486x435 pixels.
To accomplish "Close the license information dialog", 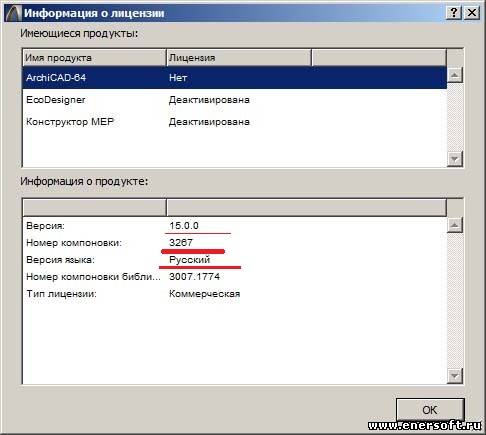I will tap(472, 13).
